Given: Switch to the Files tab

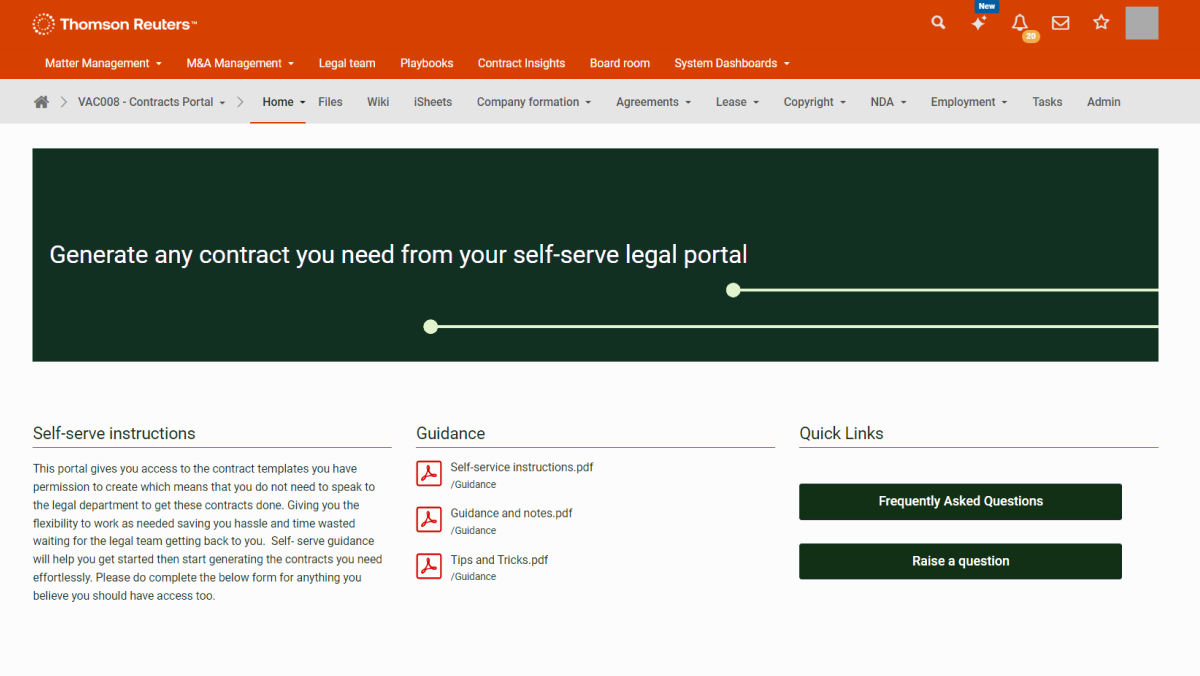Looking at the screenshot, I should pos(330,102).
